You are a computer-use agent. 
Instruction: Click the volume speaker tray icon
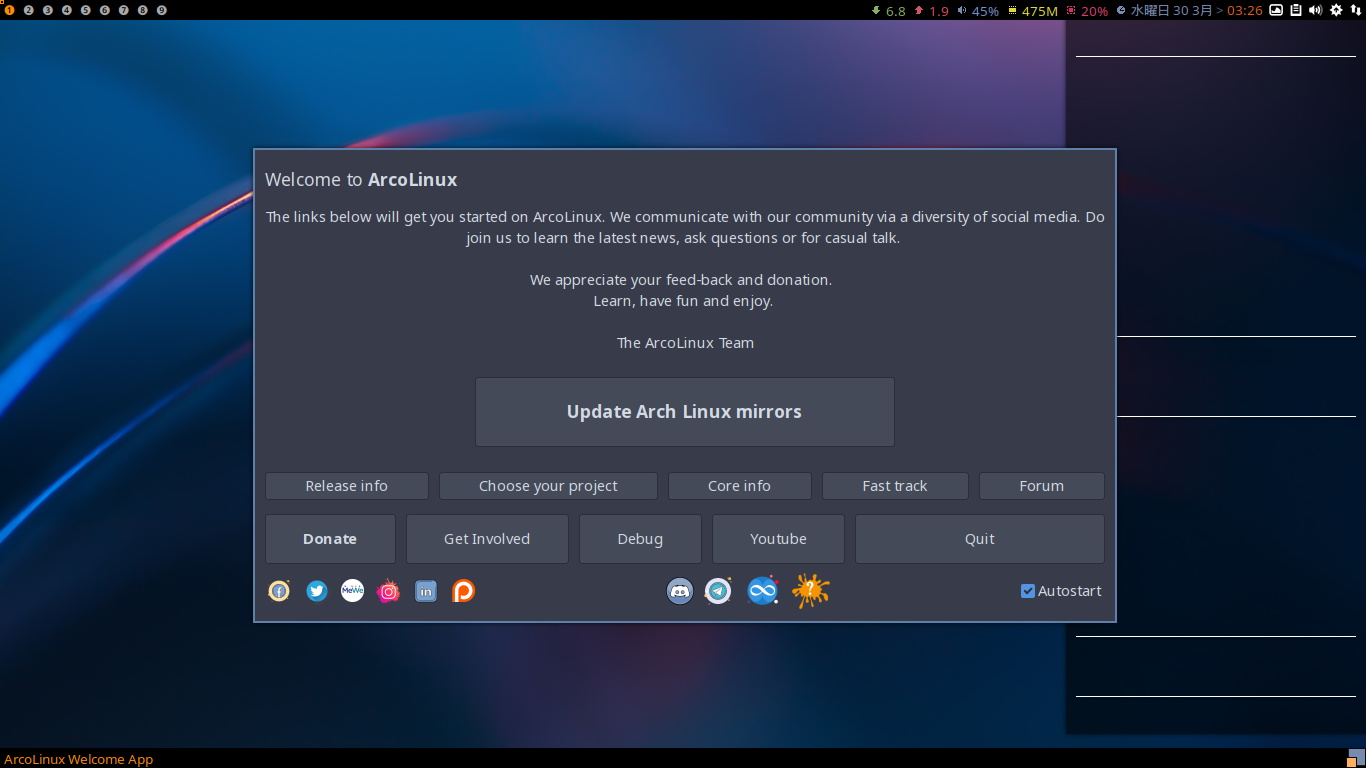pyautogui.click(x=1315, y=10)
